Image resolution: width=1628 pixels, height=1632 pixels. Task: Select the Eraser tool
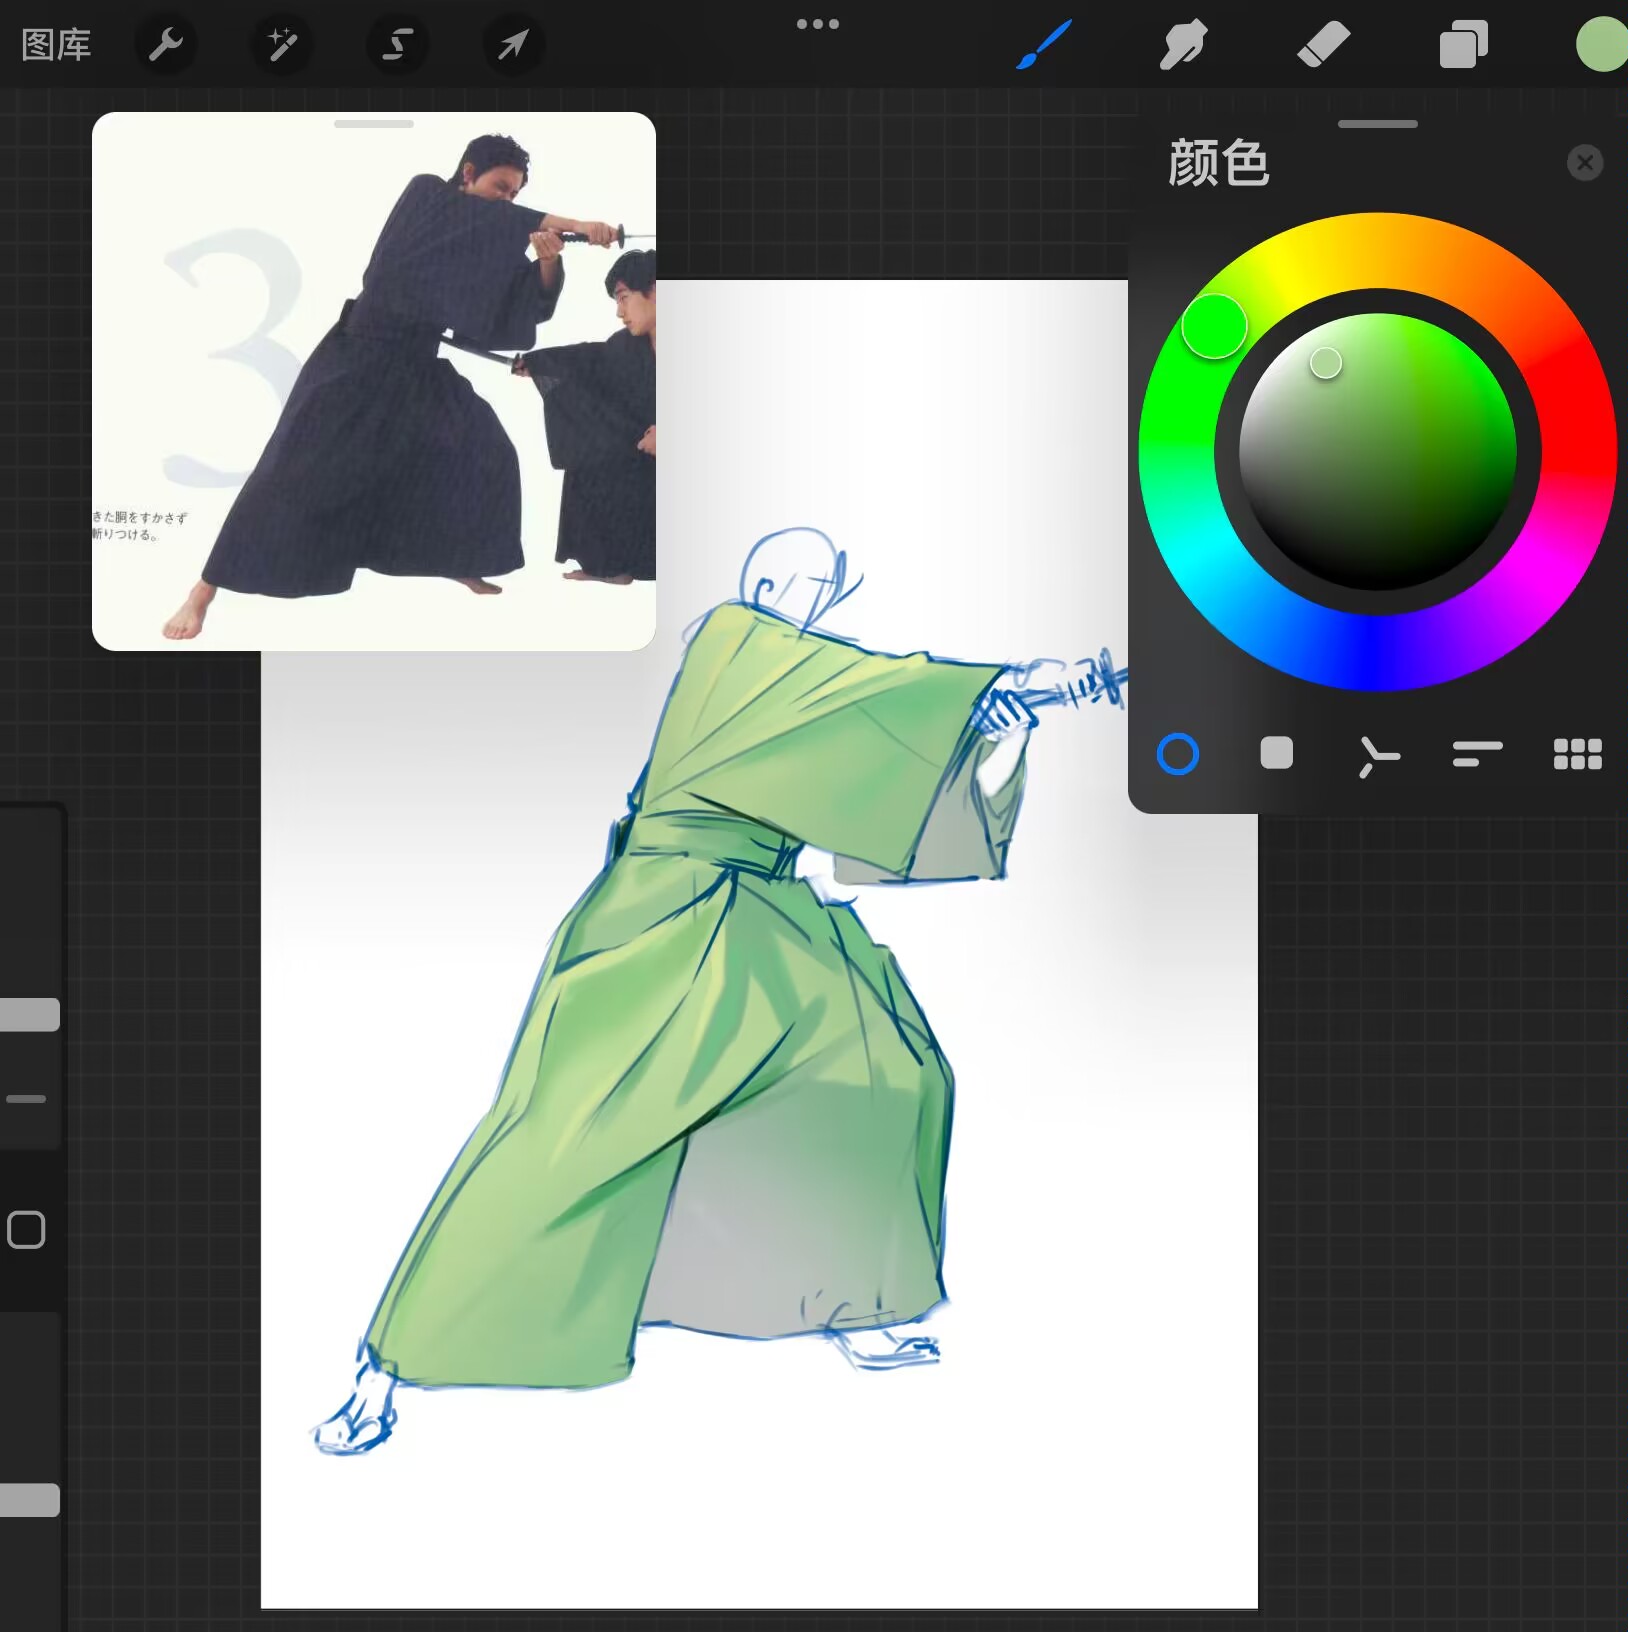click(1323, 45)
